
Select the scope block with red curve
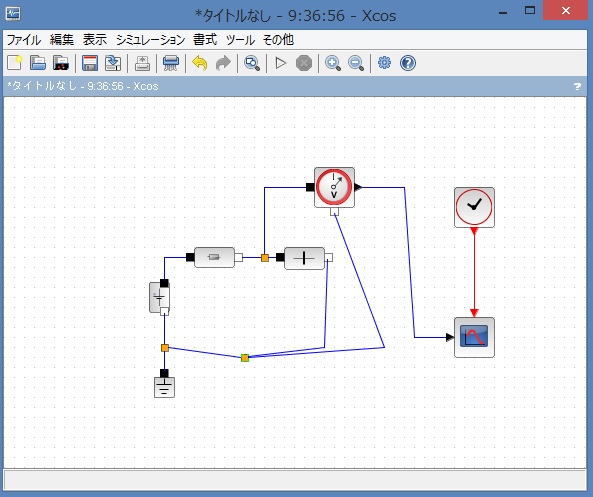tap(474, 337)
